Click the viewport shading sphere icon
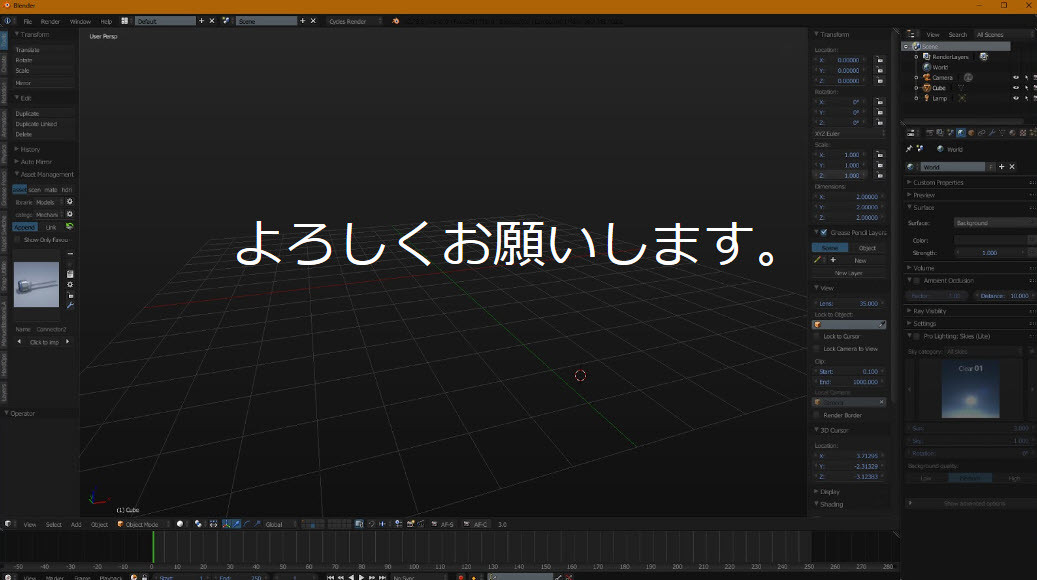The image size is (1037, 580). tap(180, 524)
